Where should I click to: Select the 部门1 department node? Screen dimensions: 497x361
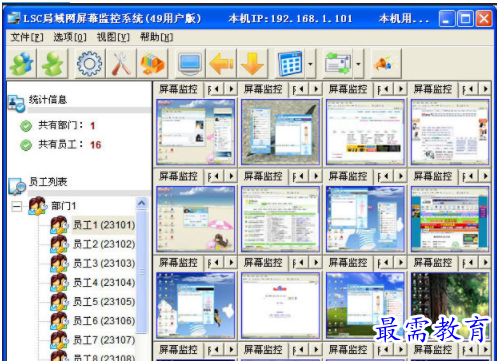pos(63,206)
